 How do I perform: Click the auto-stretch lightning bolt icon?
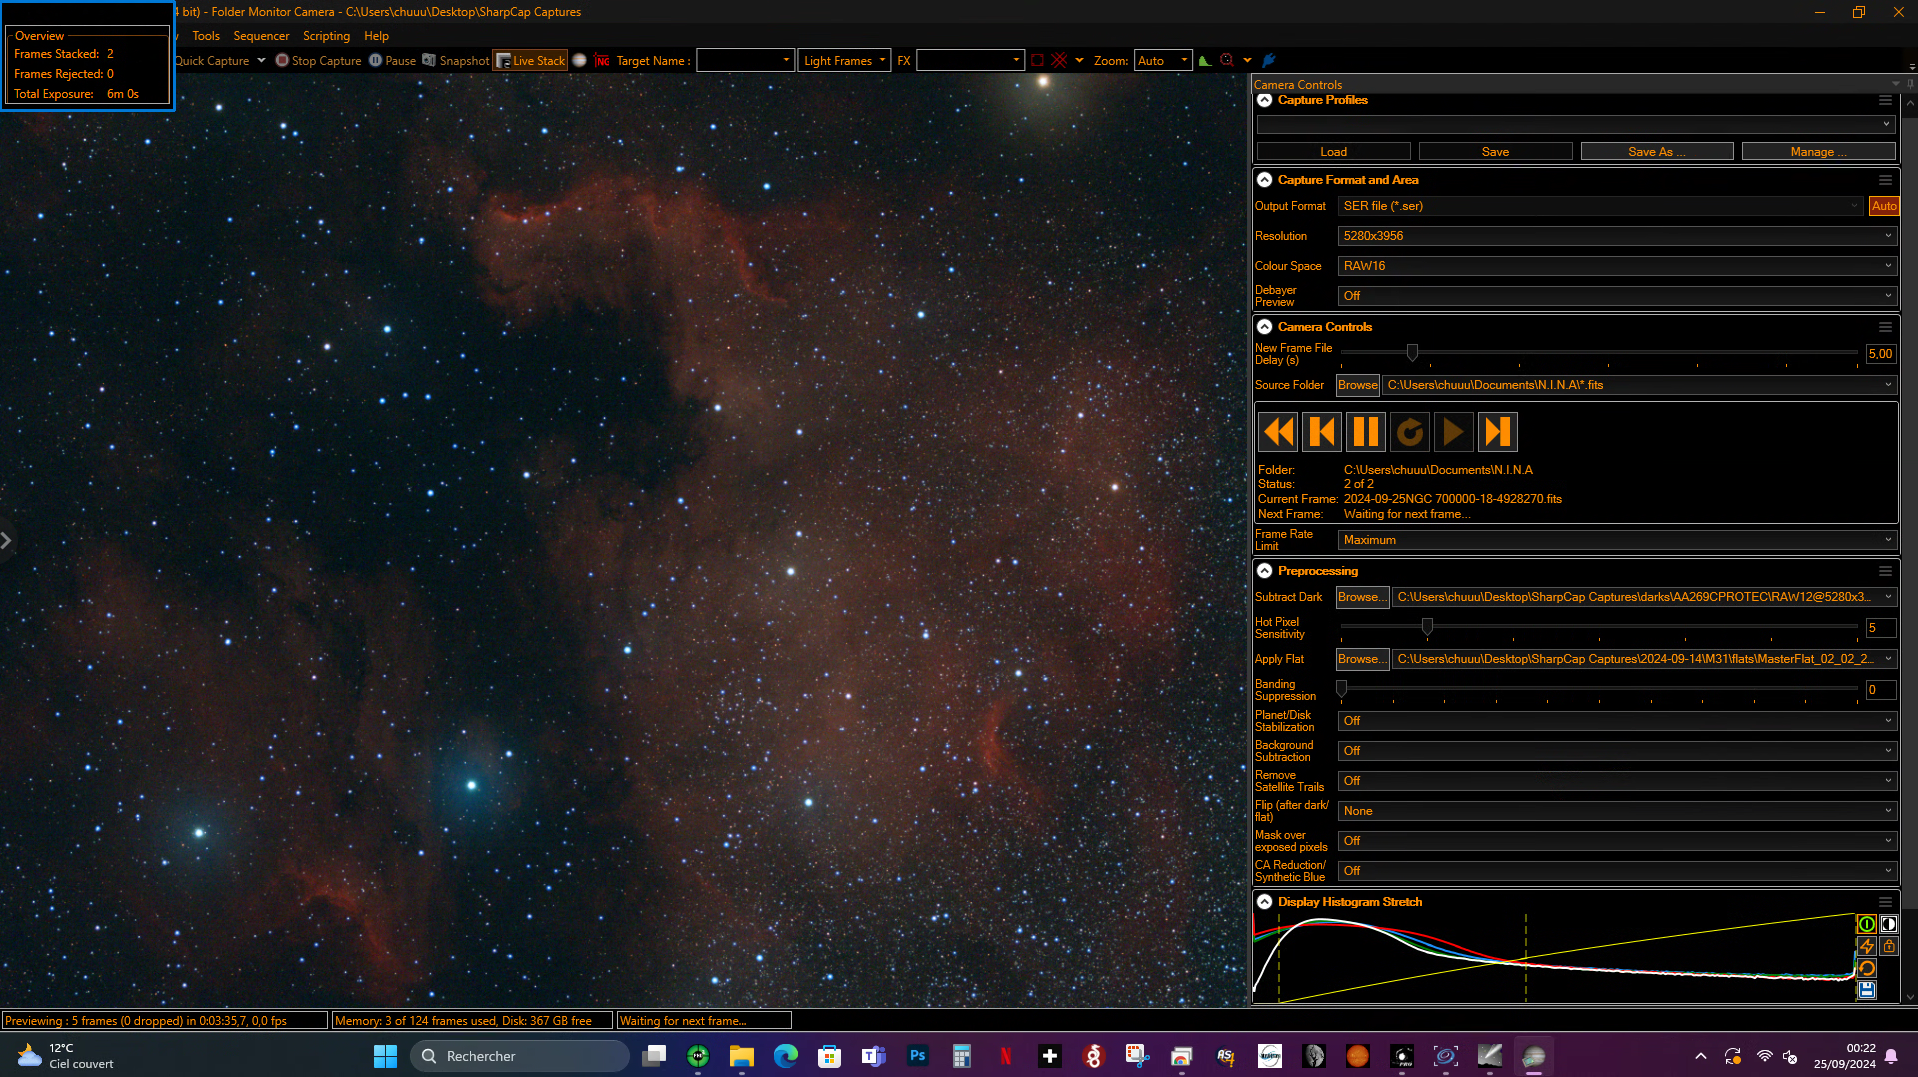pyautogui.click(x=1866, y=946)
